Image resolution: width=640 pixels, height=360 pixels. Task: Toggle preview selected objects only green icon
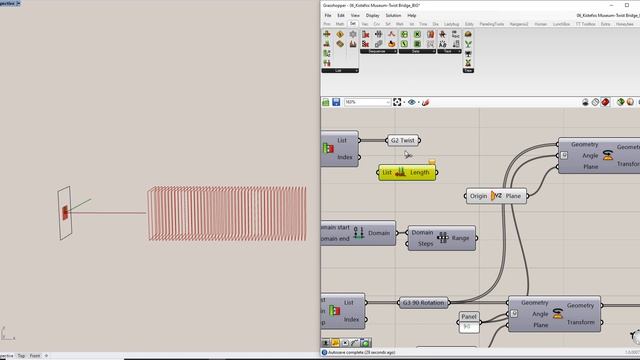[620, 102]
